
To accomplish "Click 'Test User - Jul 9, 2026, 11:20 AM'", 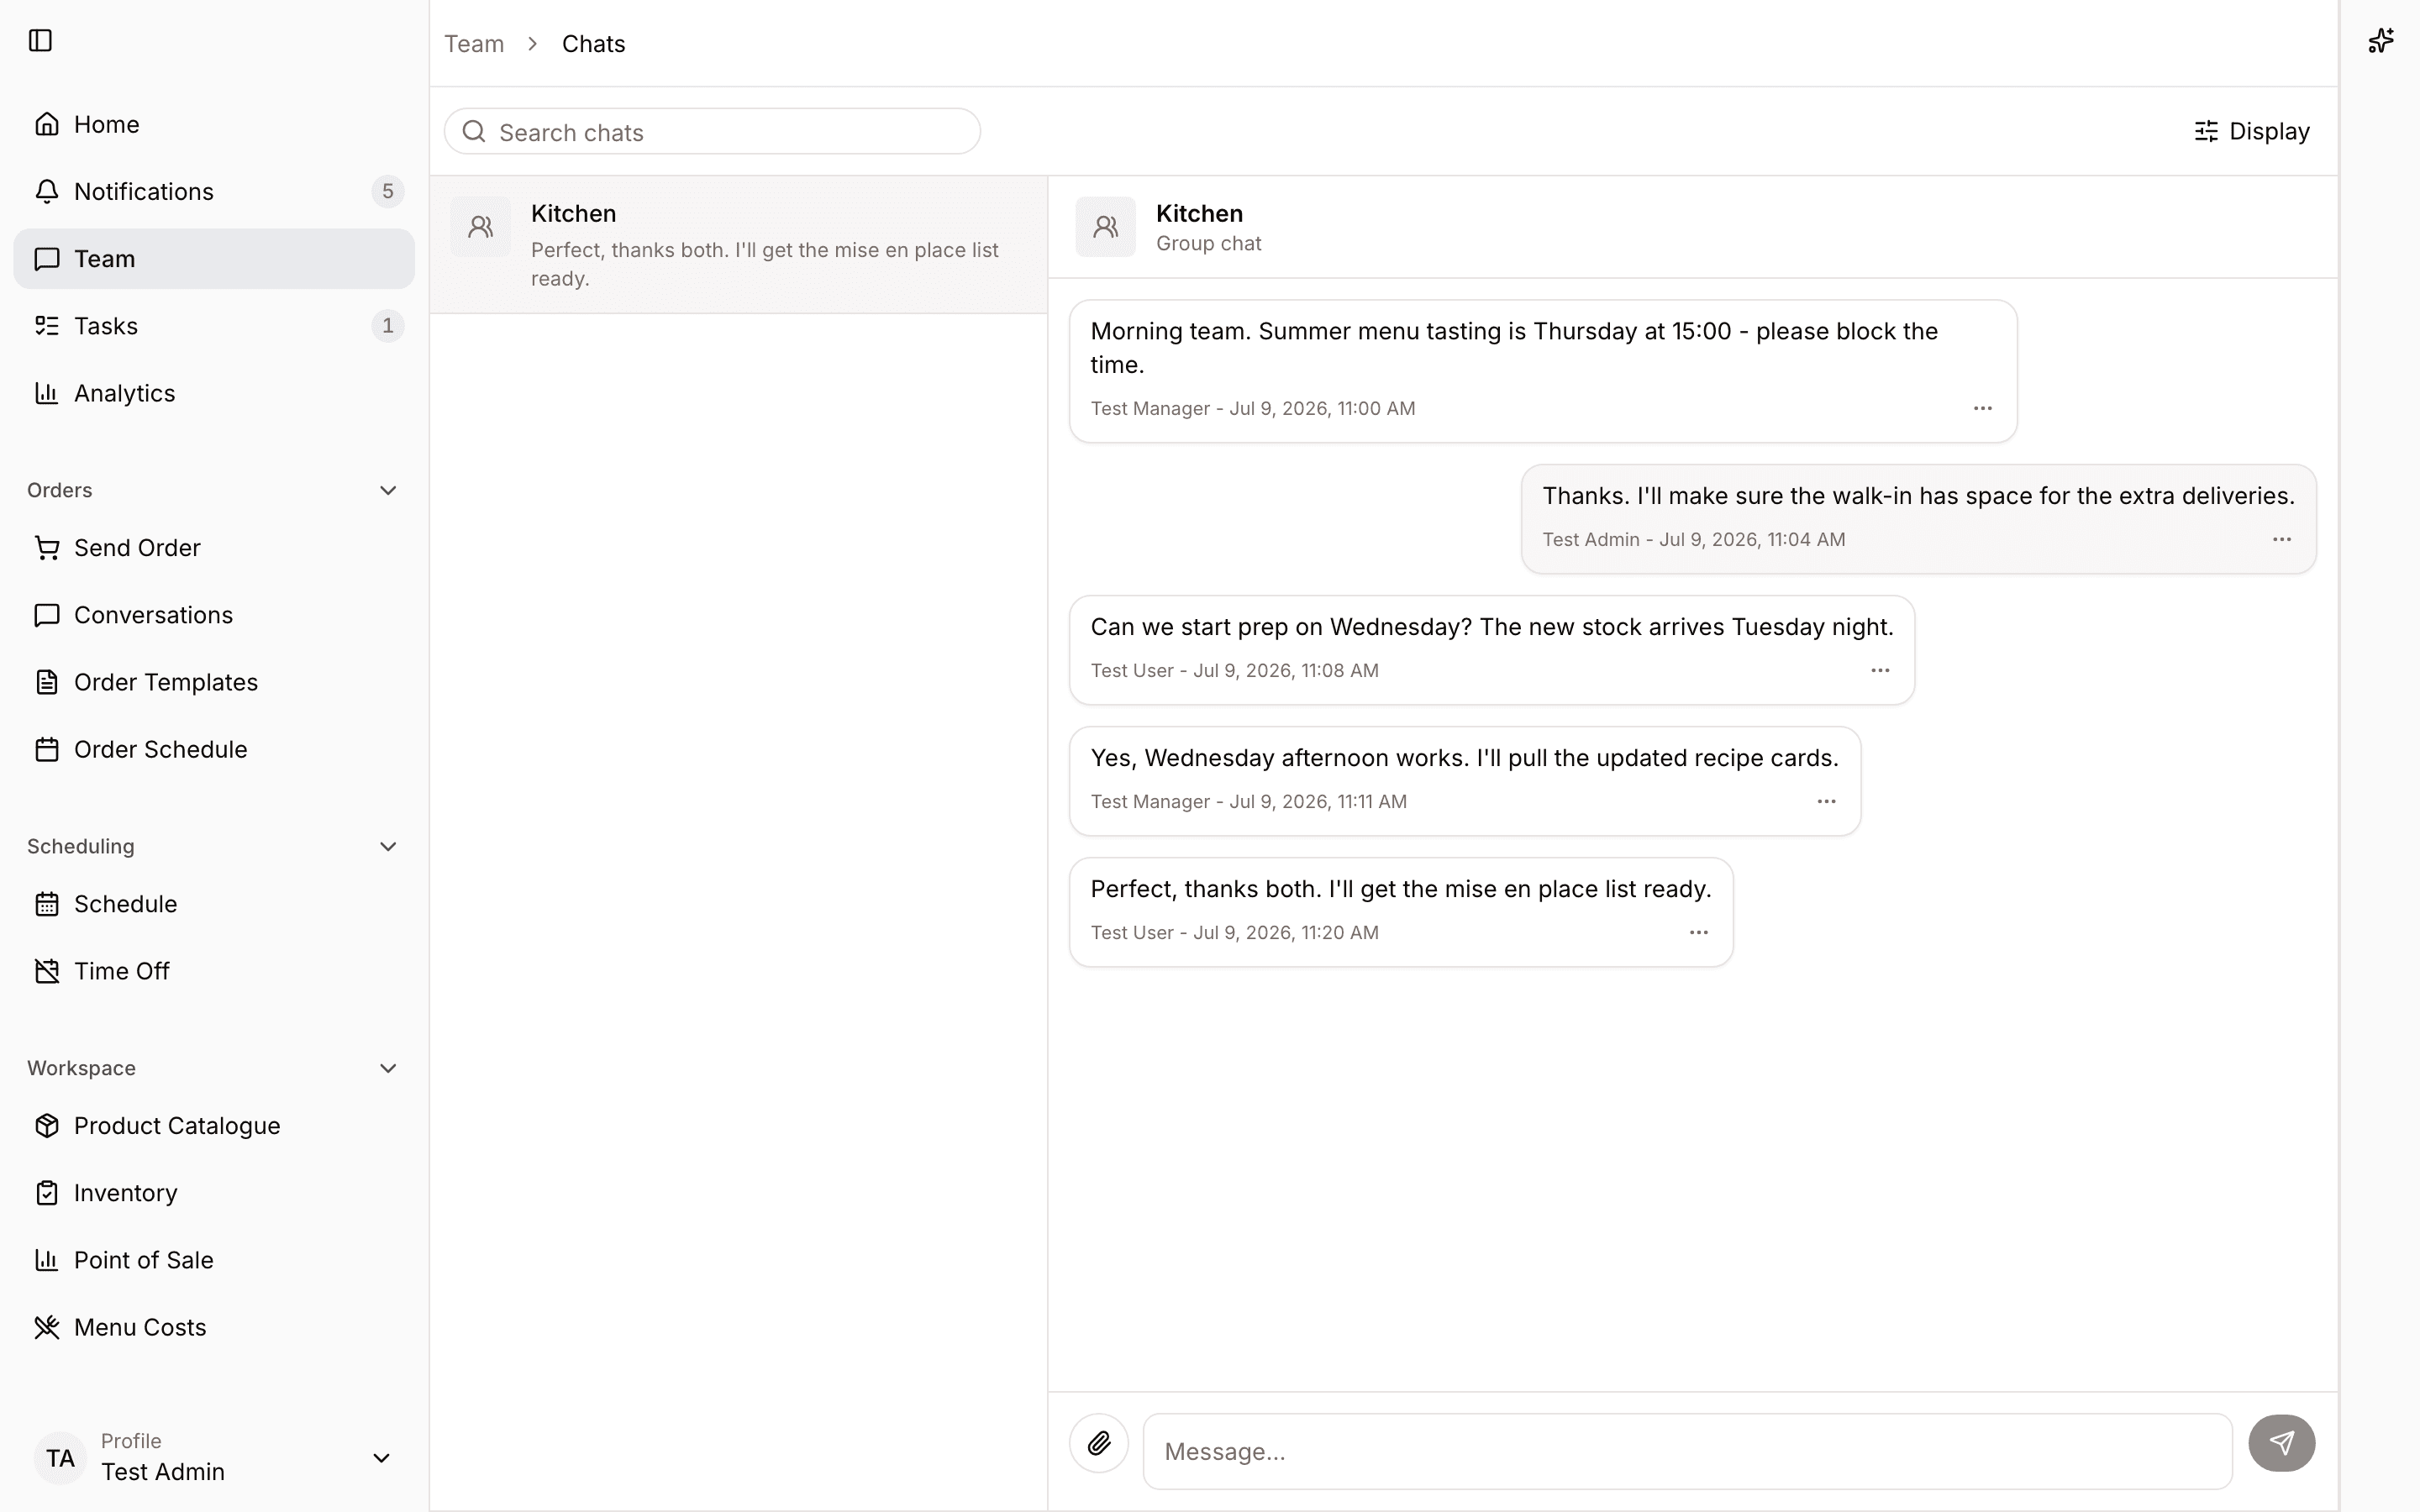I will 1234,932.
